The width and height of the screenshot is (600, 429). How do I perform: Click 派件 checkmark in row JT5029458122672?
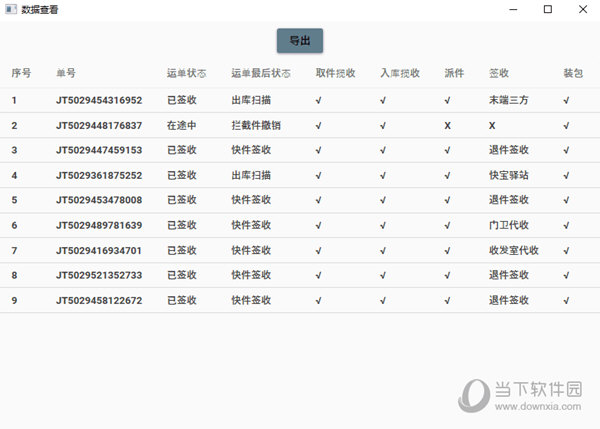point(447,300)
